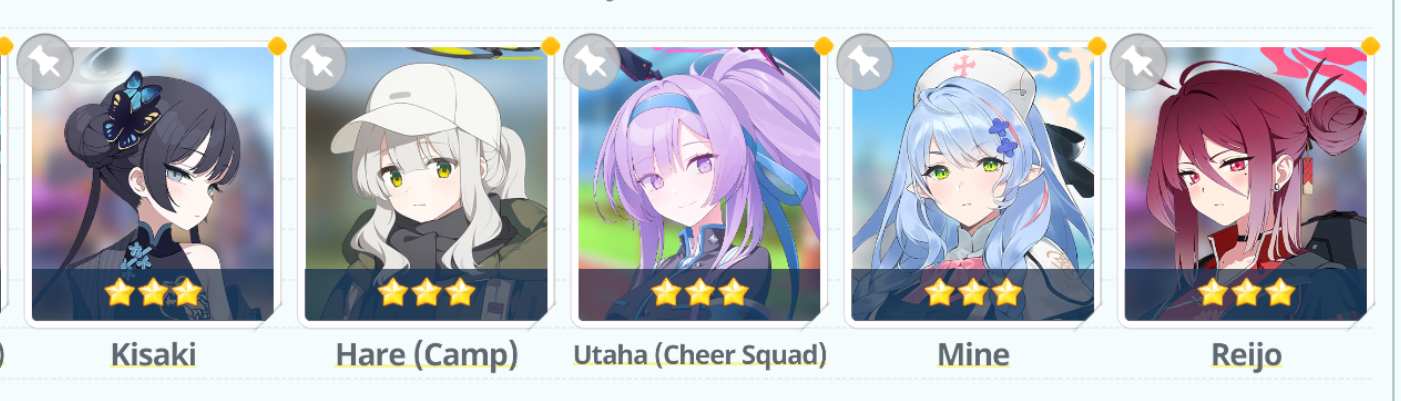Open the Reijo name link

(x=1246, y=354)
